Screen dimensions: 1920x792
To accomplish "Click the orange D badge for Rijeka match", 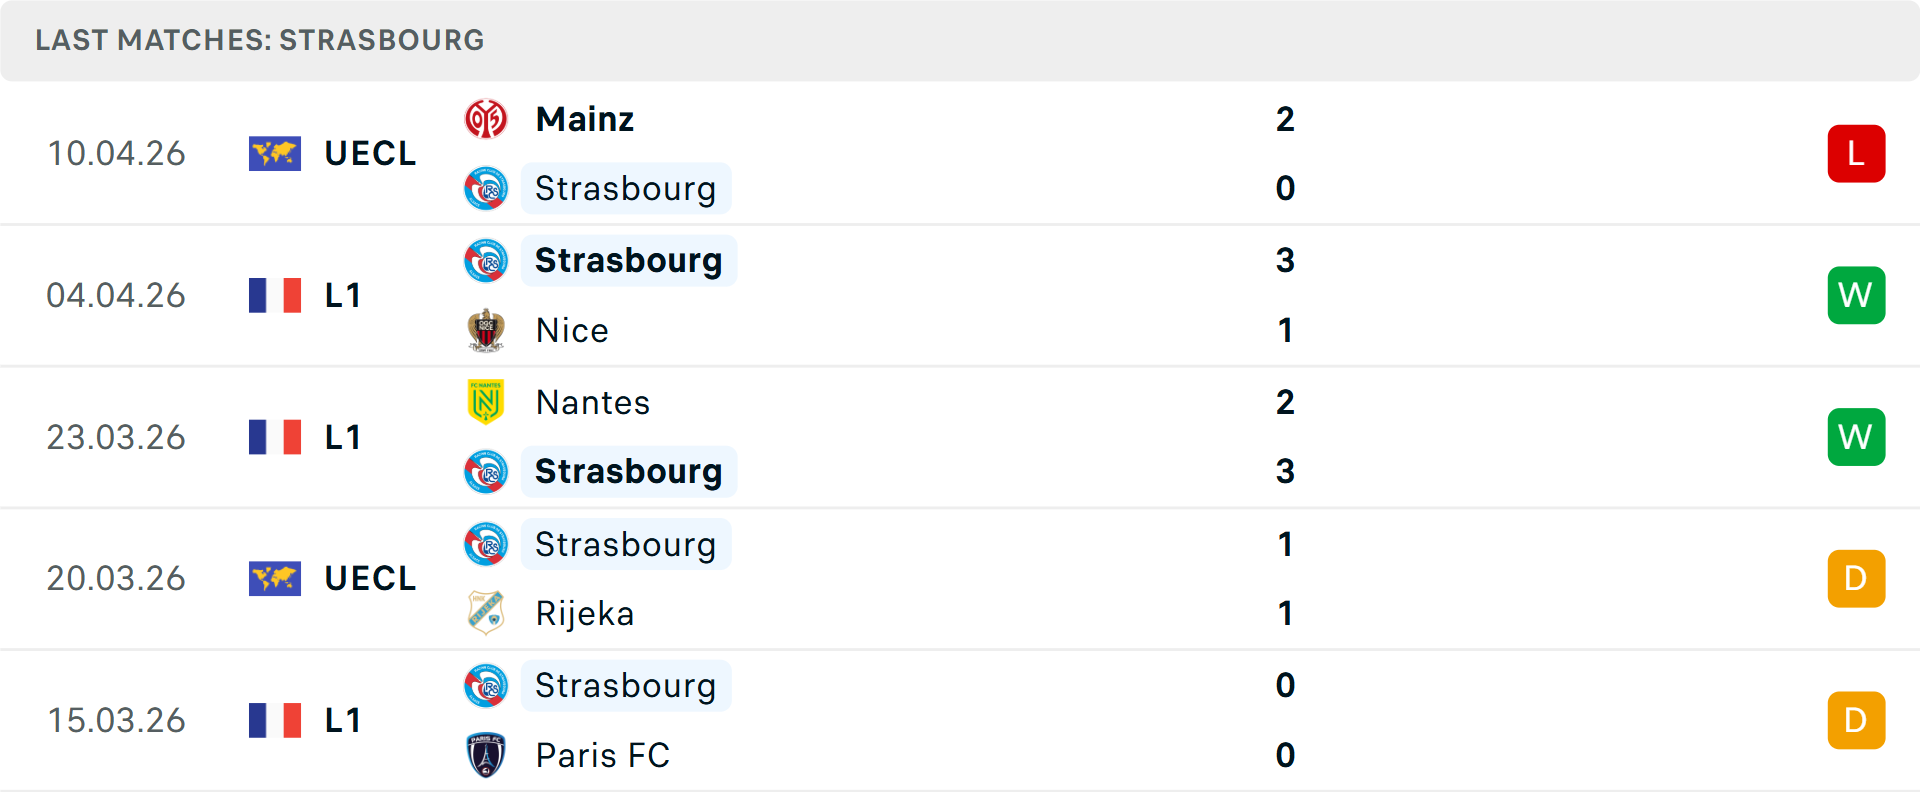I will (x=1856, y=579).
